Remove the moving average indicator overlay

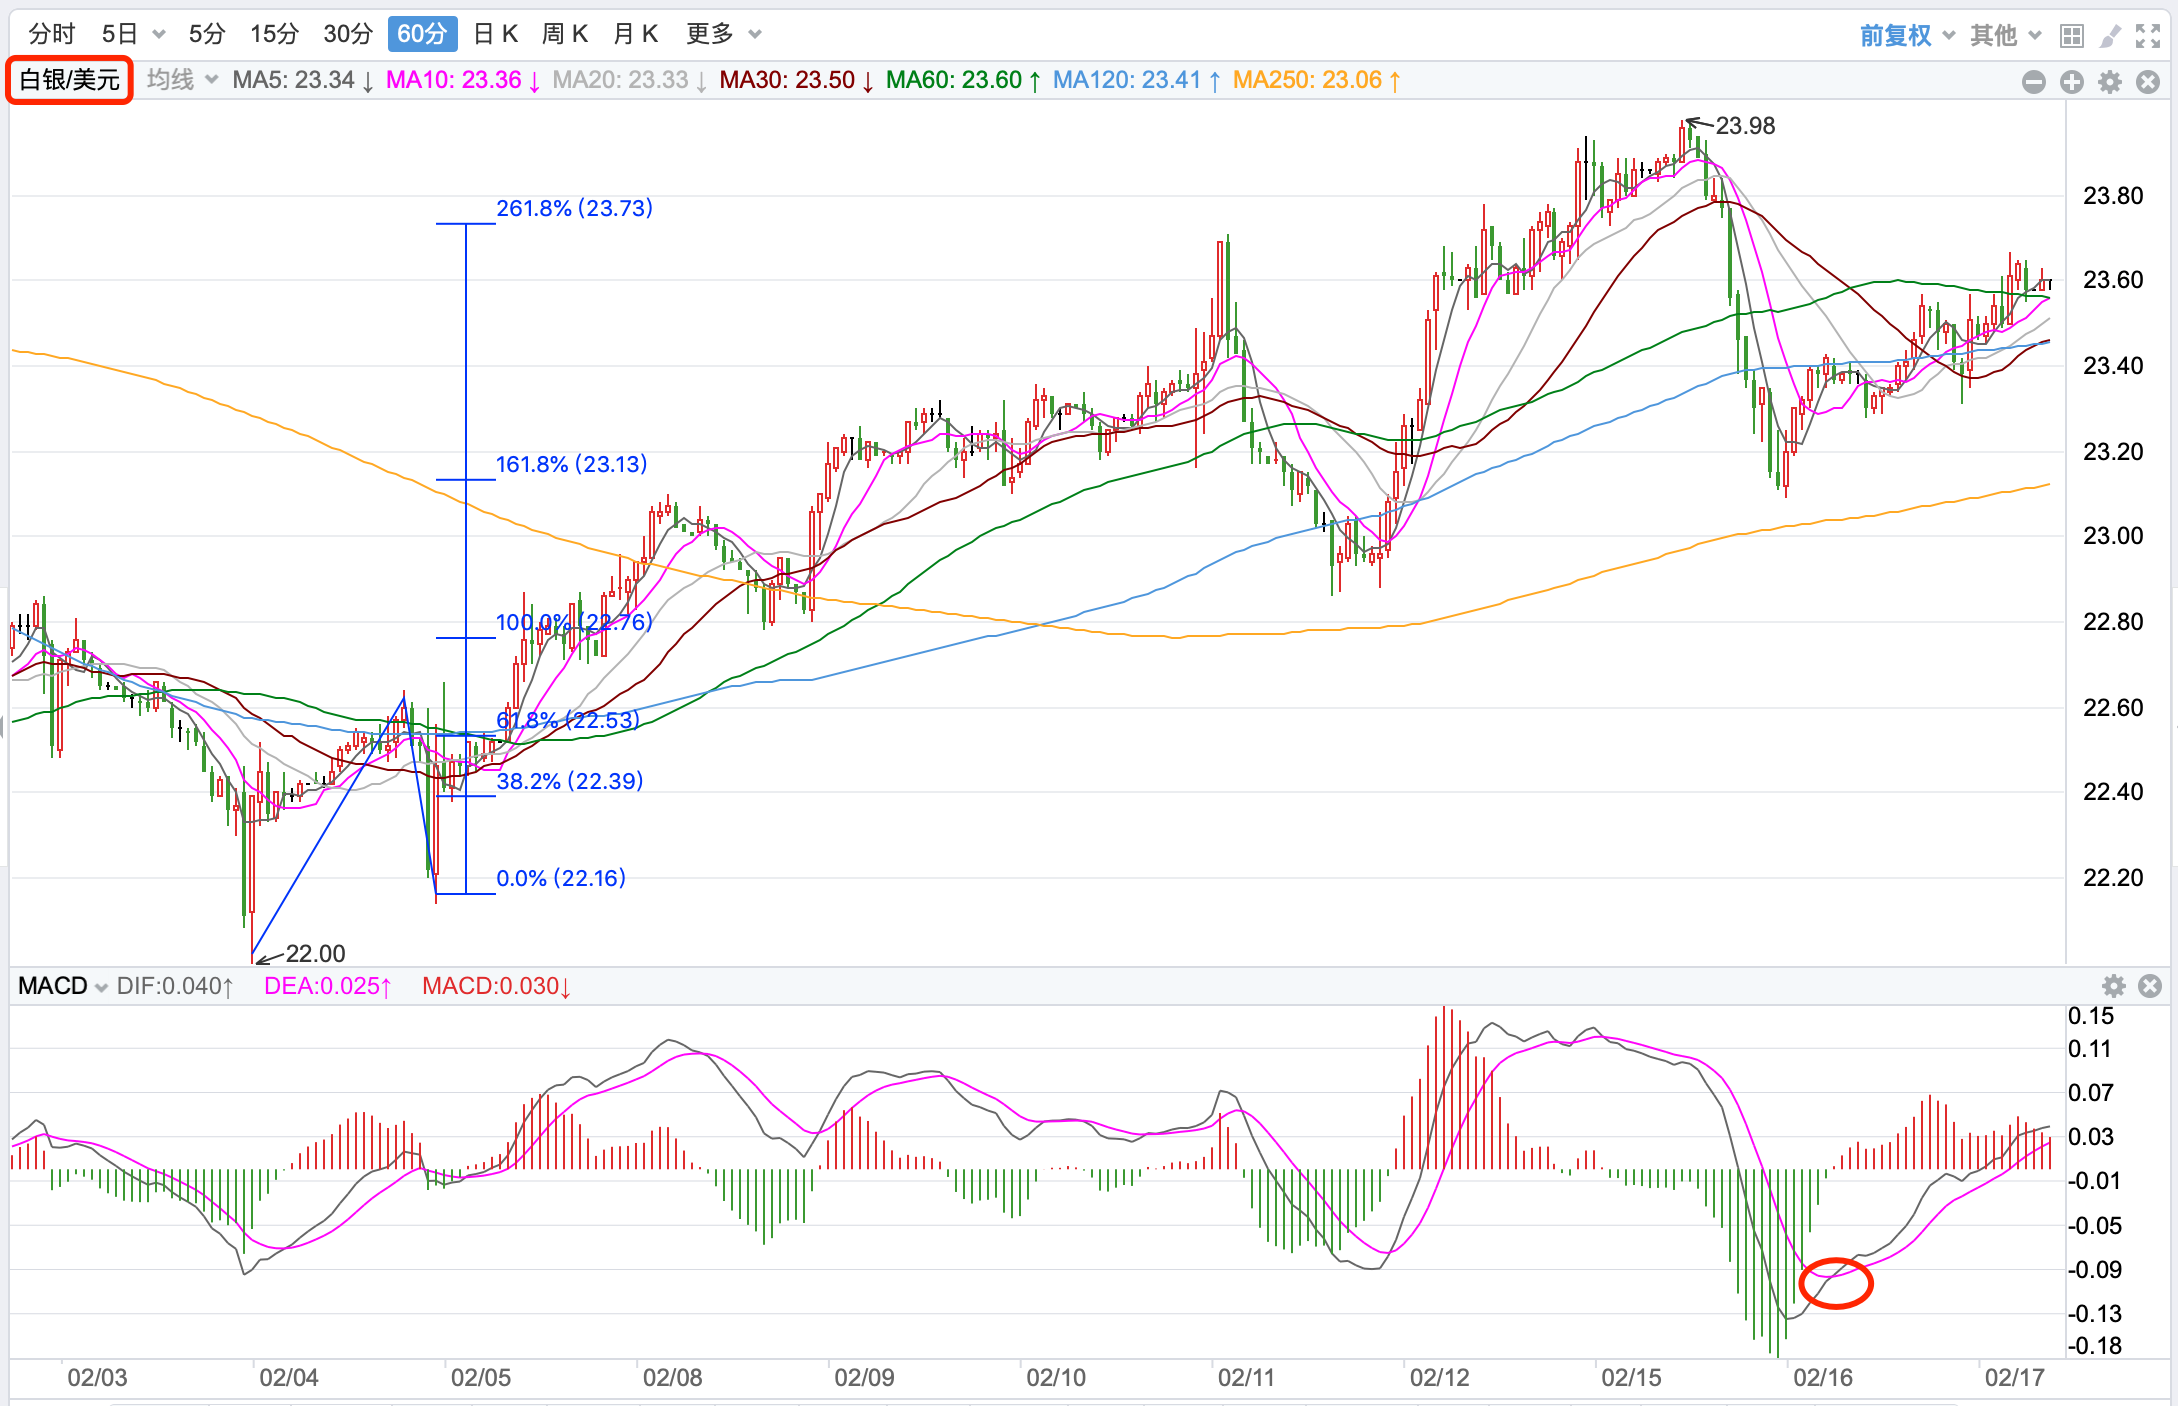pos(2148,82)
